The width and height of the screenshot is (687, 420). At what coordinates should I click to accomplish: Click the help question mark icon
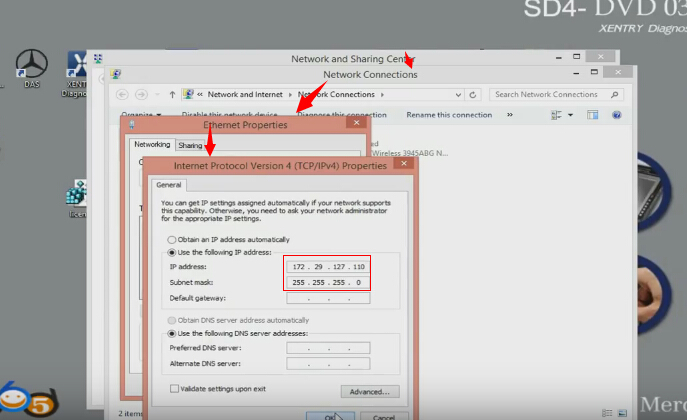[x=616, y=116]
